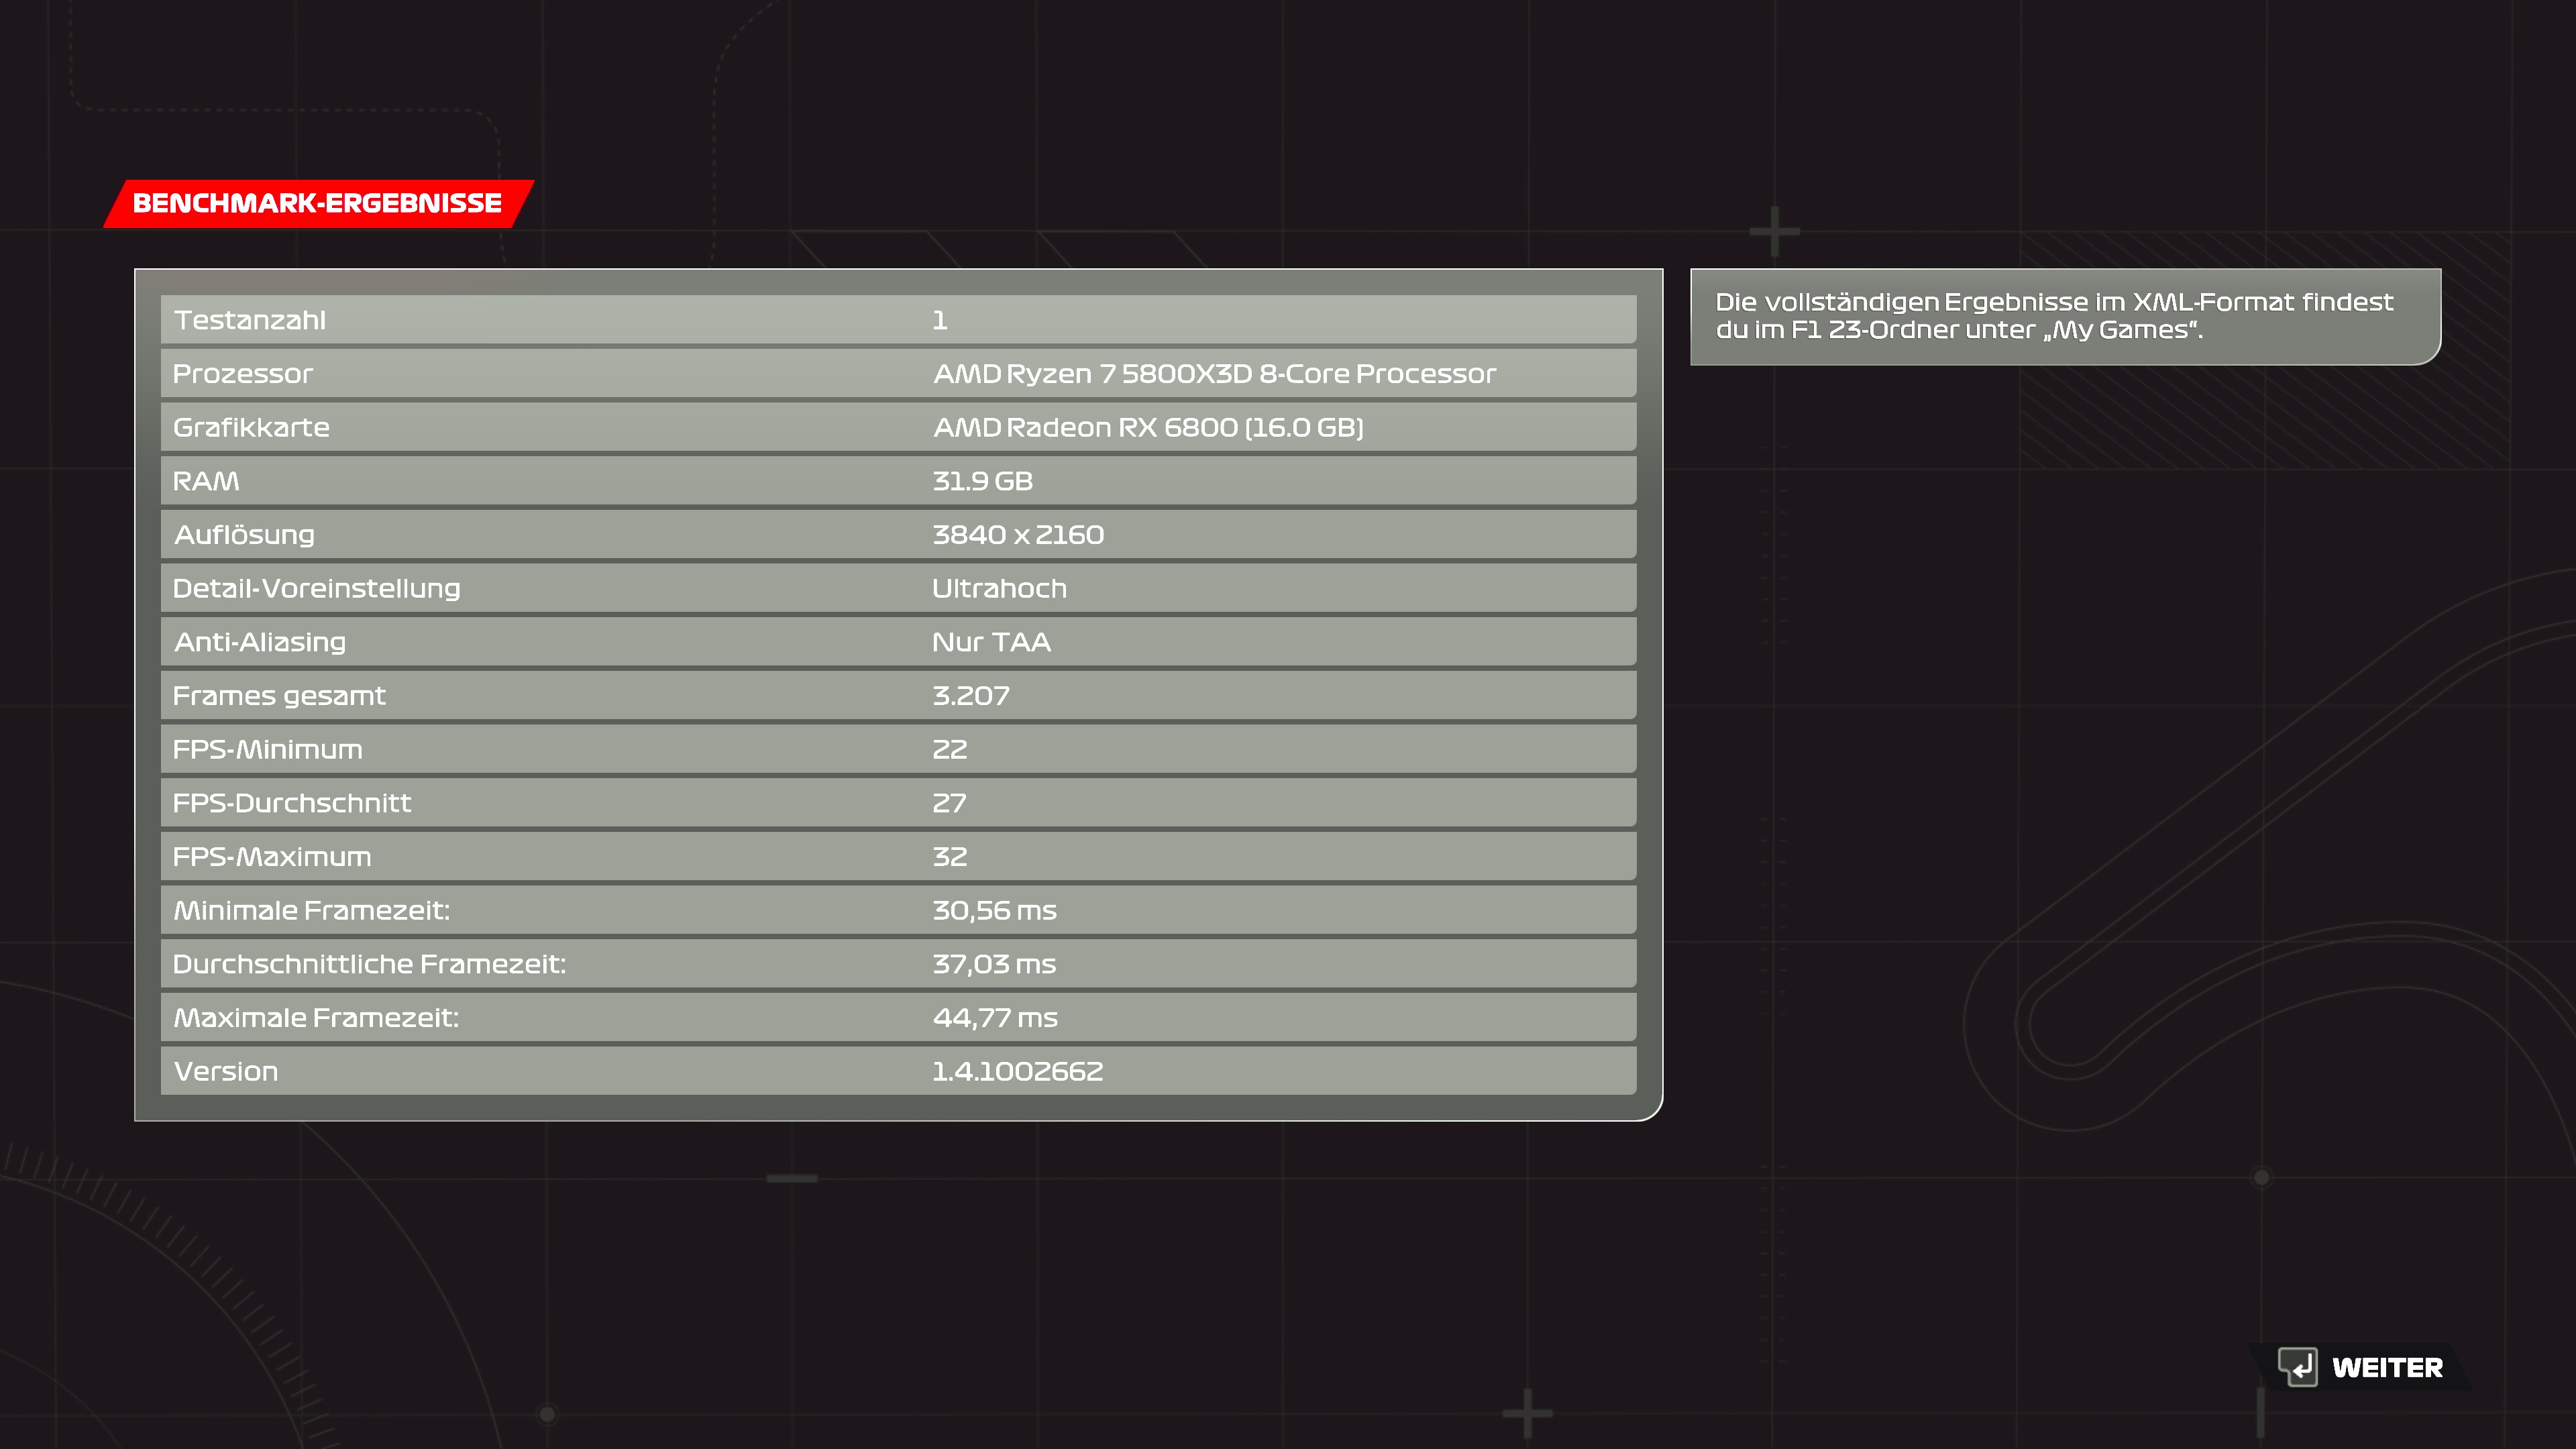The image size is (2576, 1449).
Task: Select the Maximale Framezeit row
Action: click(897, 1018)
